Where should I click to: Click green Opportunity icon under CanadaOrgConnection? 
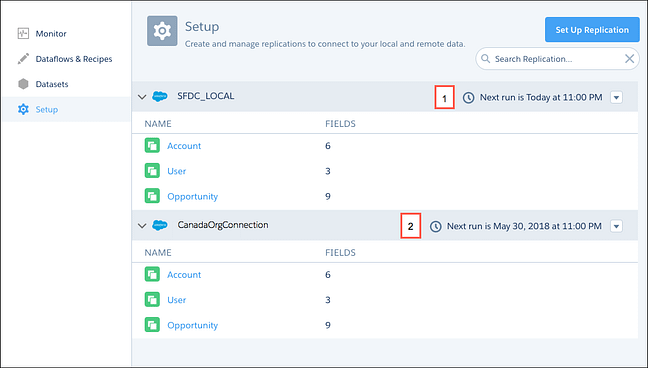coord(152,325)
